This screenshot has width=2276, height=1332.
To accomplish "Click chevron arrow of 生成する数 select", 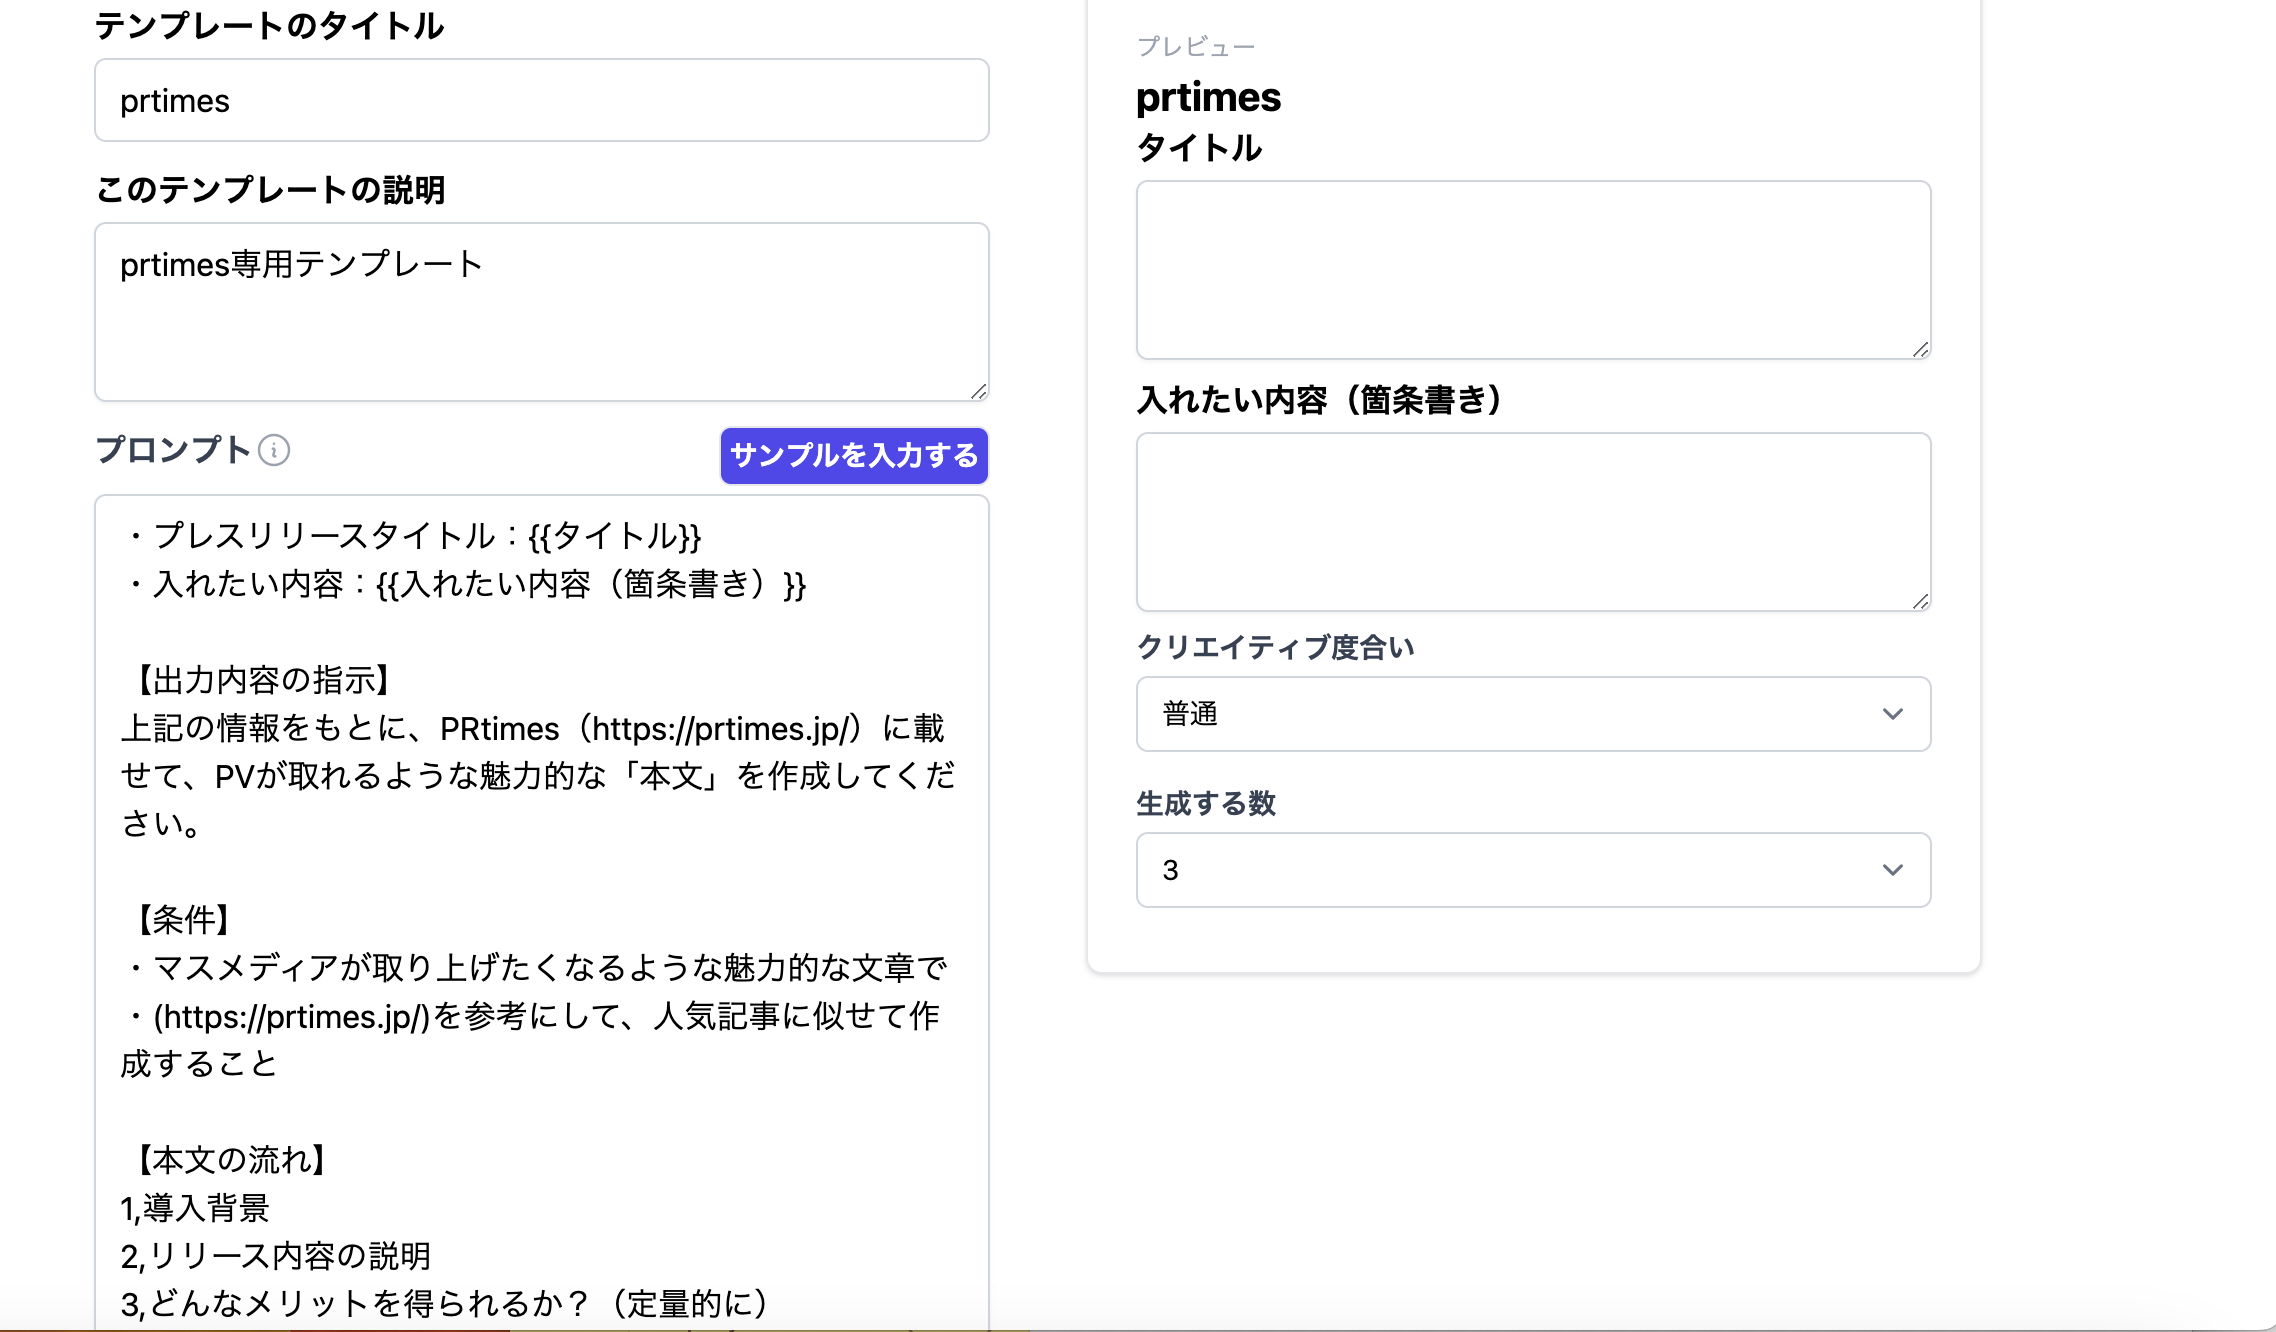I will 1892,870.
